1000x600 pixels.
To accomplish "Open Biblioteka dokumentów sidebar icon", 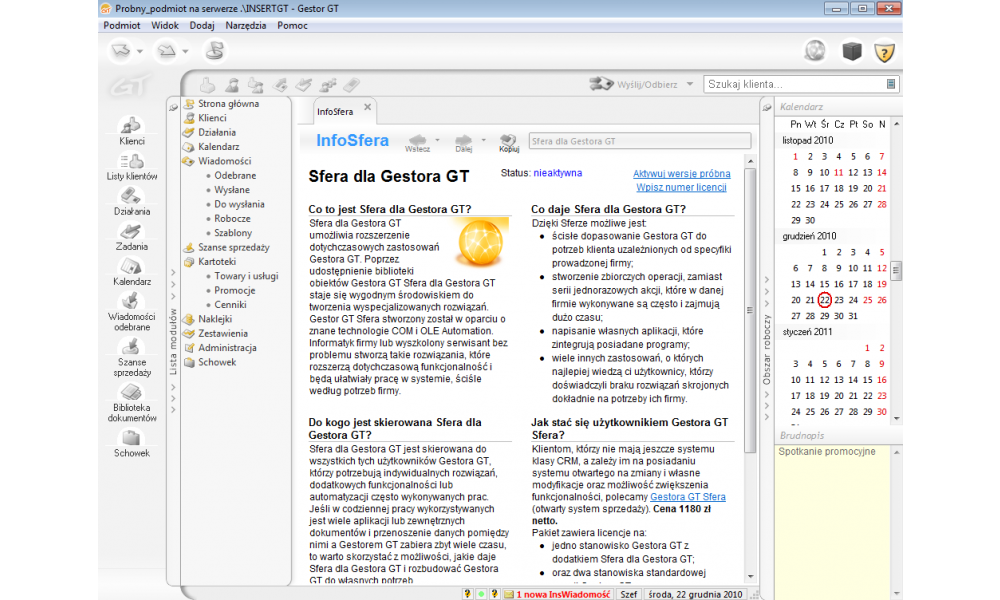I will coord(131,403).
